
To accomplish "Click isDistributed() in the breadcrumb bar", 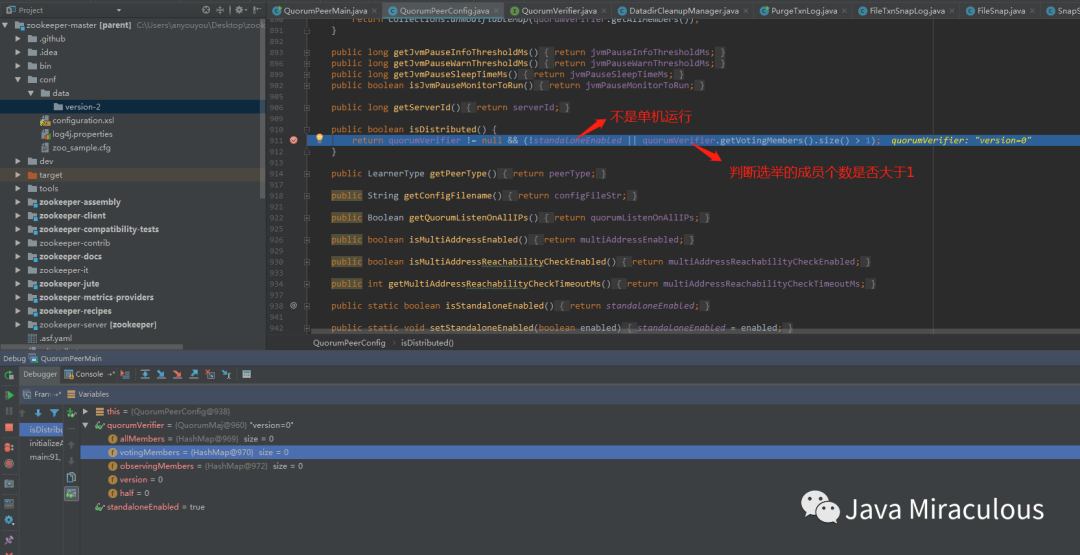I will 427,342.
